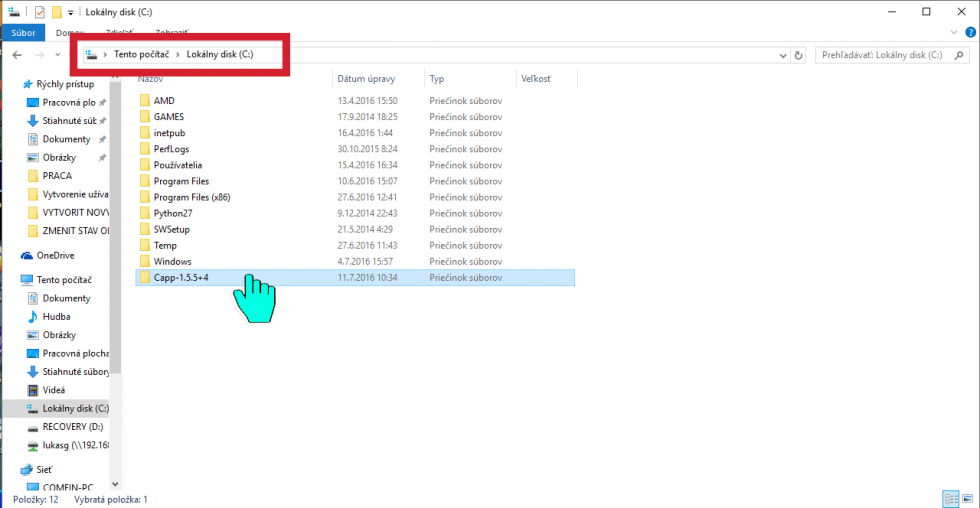
Task: Click Tento počítač in the address breadcrumb
Action: tap(141, 54)
